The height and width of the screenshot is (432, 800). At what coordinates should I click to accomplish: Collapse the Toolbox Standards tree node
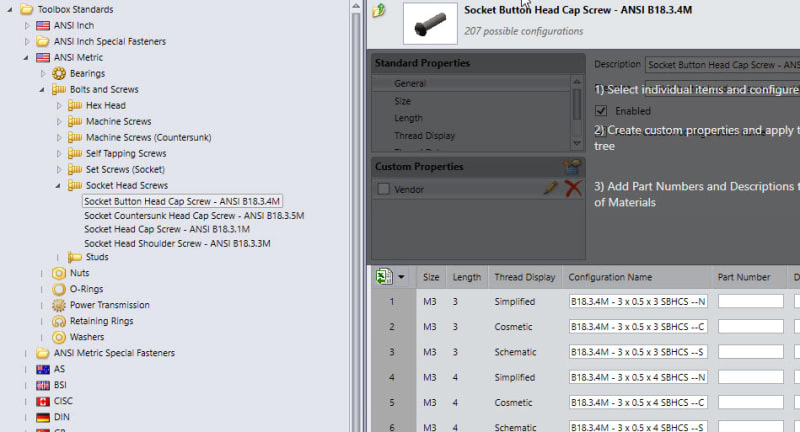pyautogui.click(x=10, y=9)
